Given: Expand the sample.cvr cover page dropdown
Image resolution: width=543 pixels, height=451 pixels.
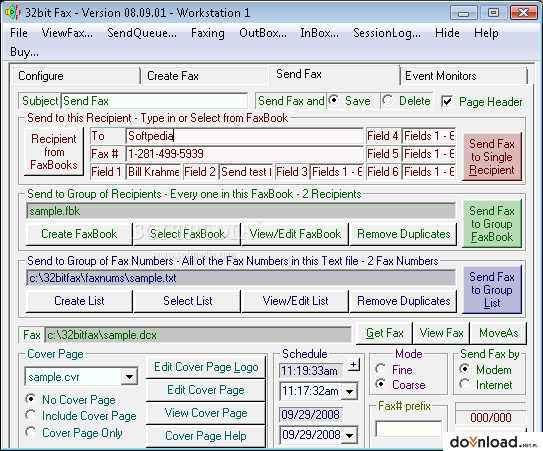Looking at the screenshot, I should 130,377.
